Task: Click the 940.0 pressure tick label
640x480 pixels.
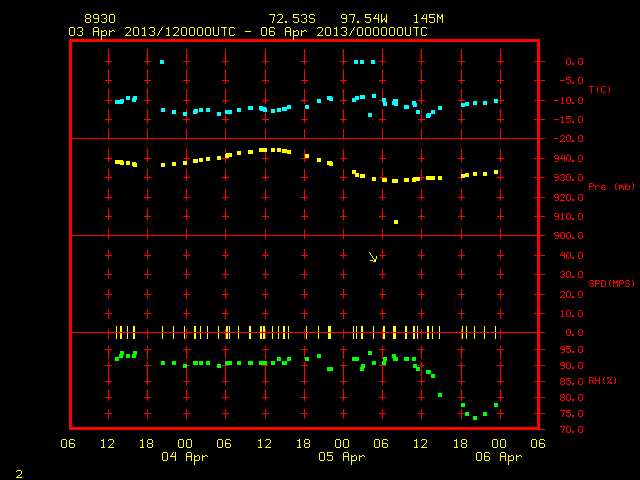Action: [569, 159]
